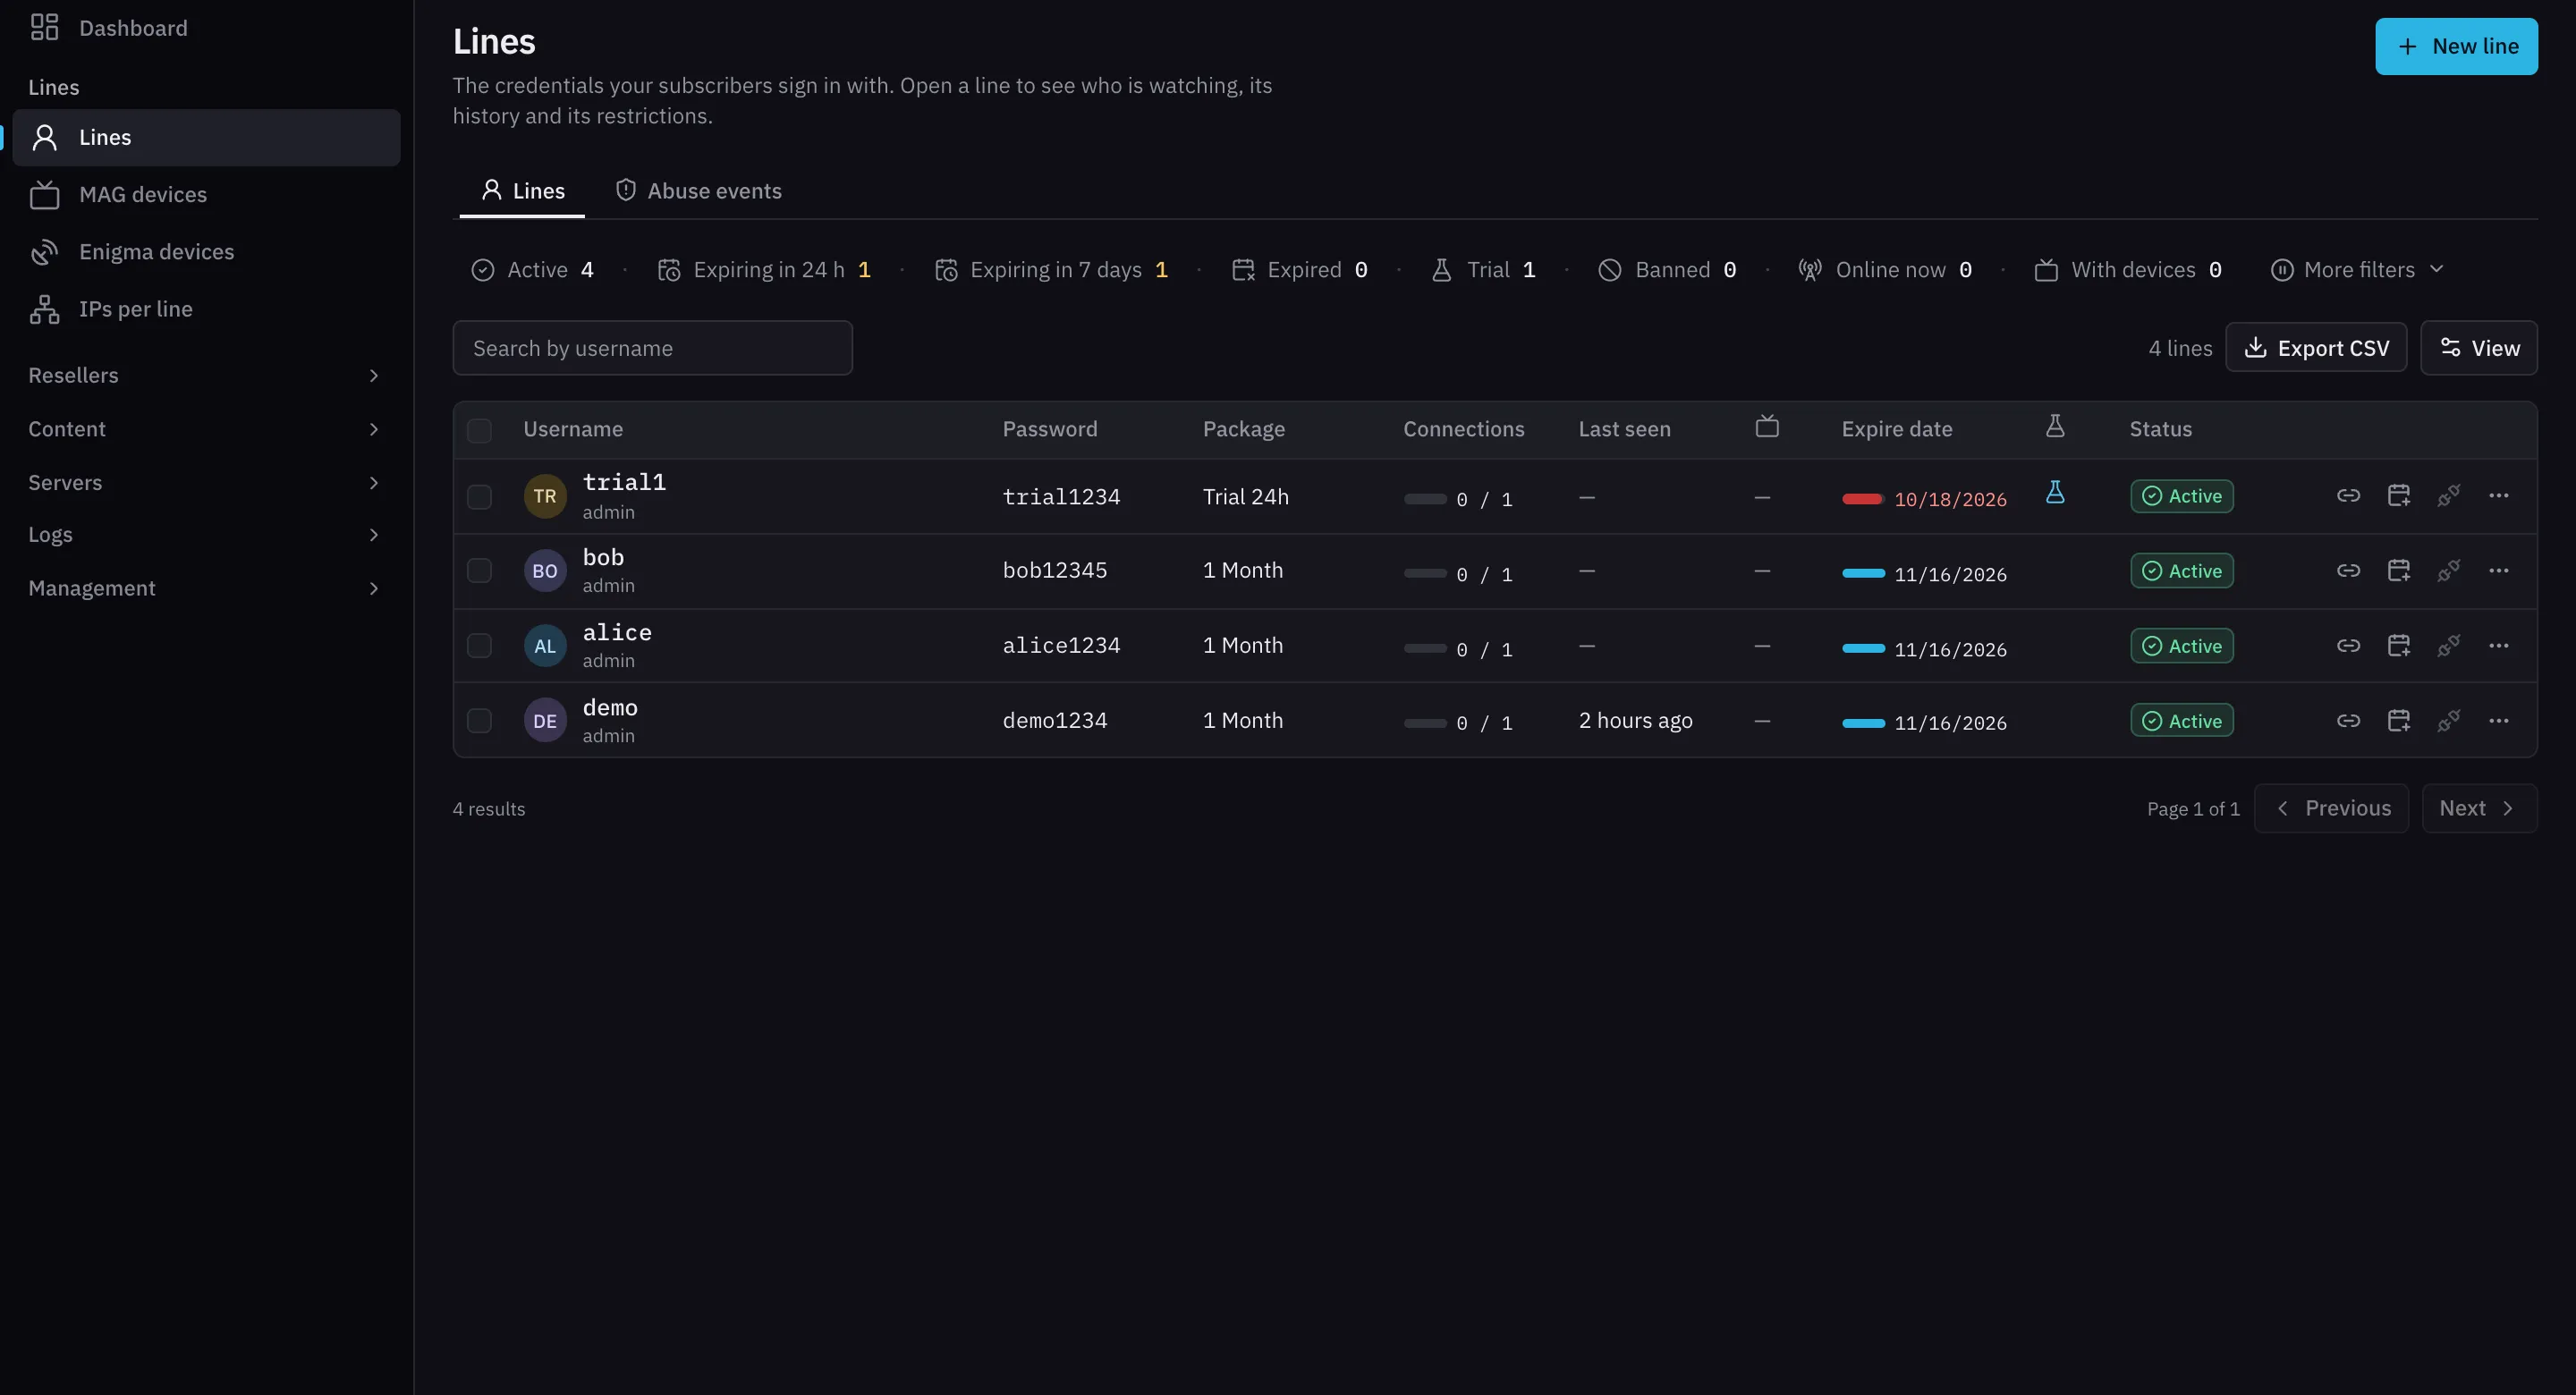2576x1395 pixels.
Task: Click the flask column header icon
Action: pos(2055,427)
